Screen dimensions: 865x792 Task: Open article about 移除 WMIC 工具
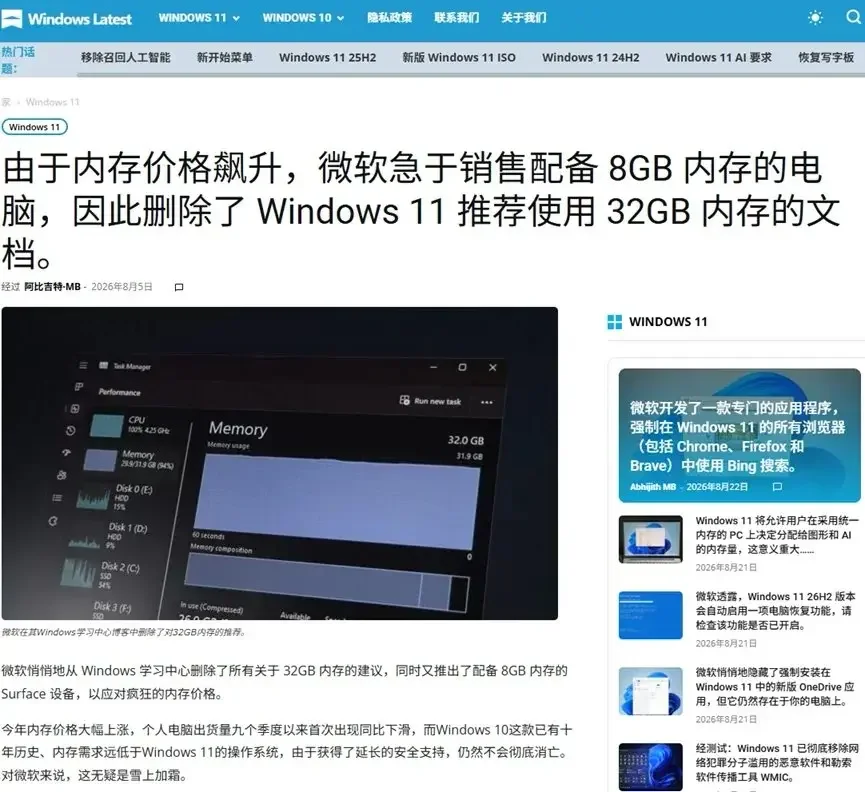pyautogui.click(x=777, y=763)
